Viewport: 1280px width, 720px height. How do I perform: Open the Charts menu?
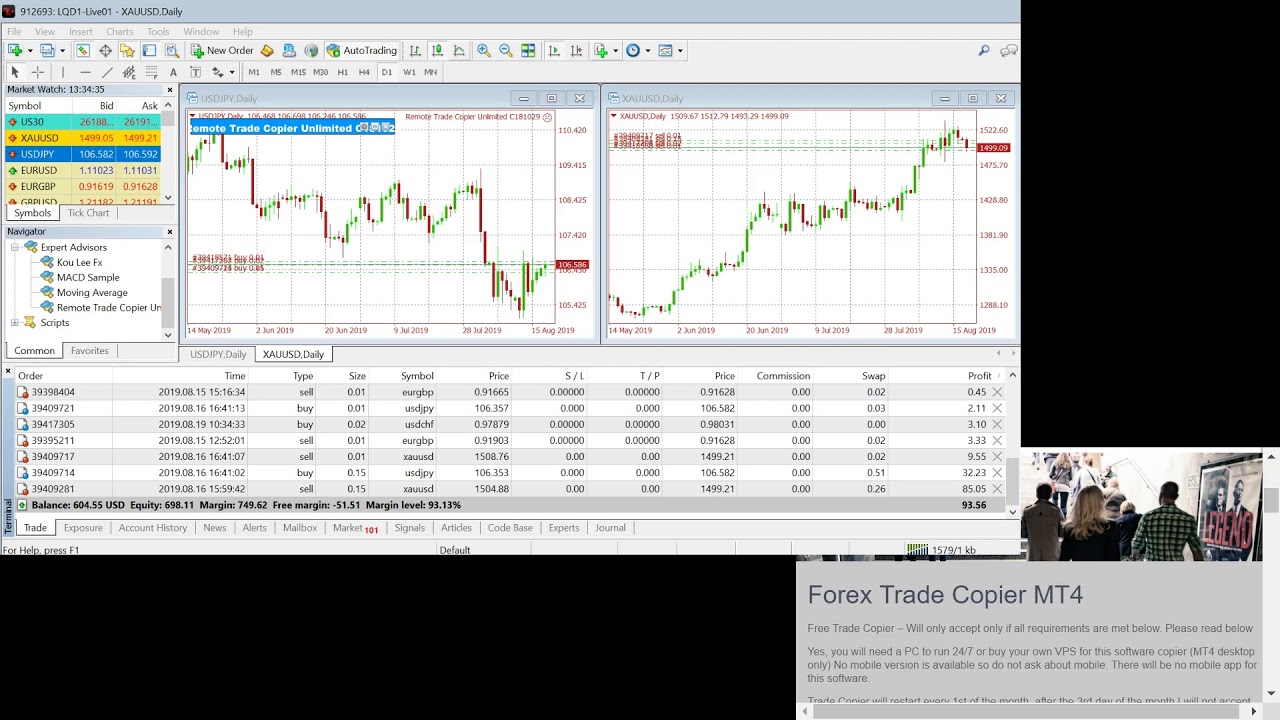click(119, 31)
